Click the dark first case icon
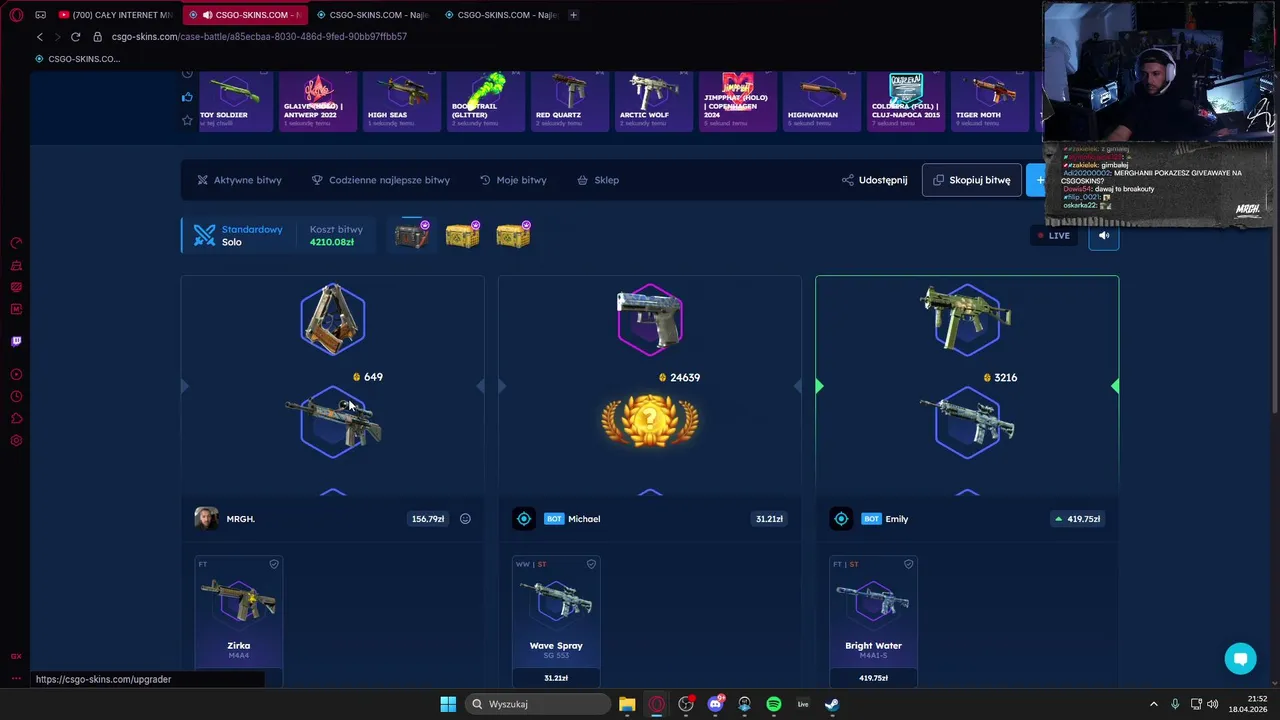Screen dimensions: 1280x720 click(x=411, y=235)
